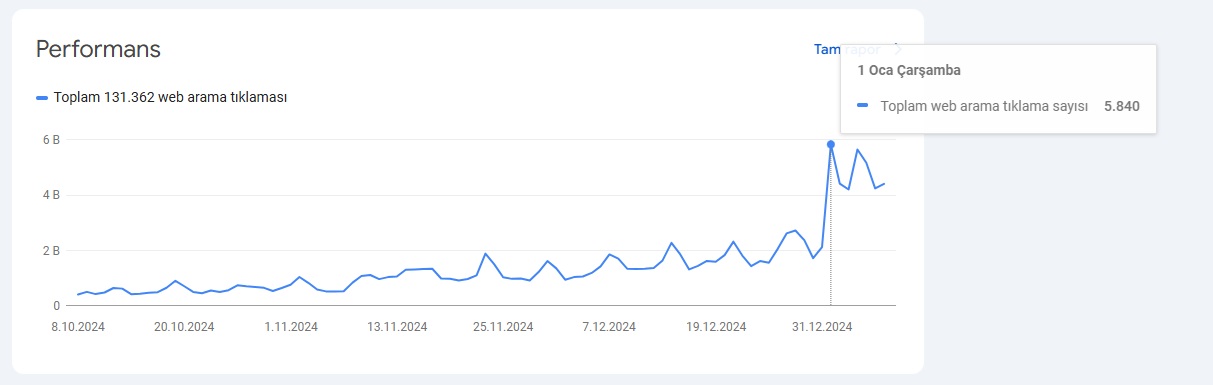
Task: Click the 7.12.2024 date axis label
Action: point(610,326)
